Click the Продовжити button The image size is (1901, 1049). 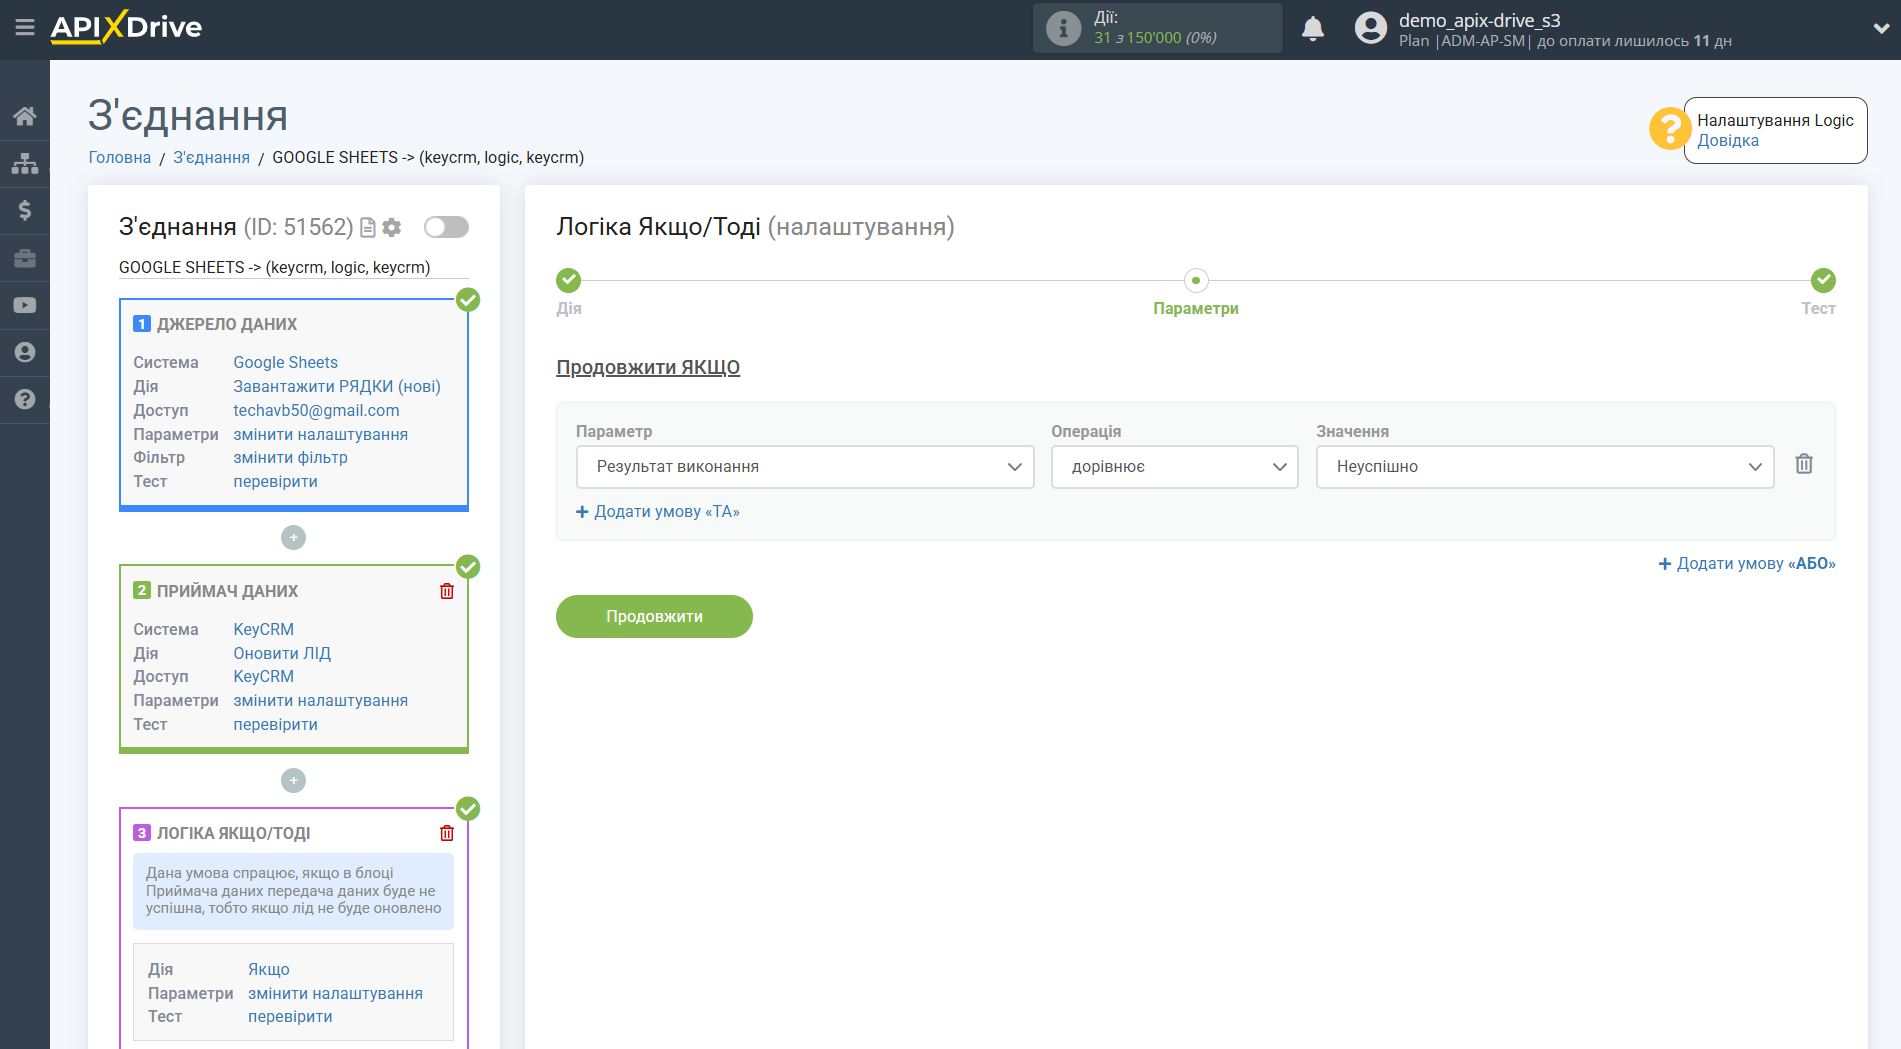click(654, 616)
